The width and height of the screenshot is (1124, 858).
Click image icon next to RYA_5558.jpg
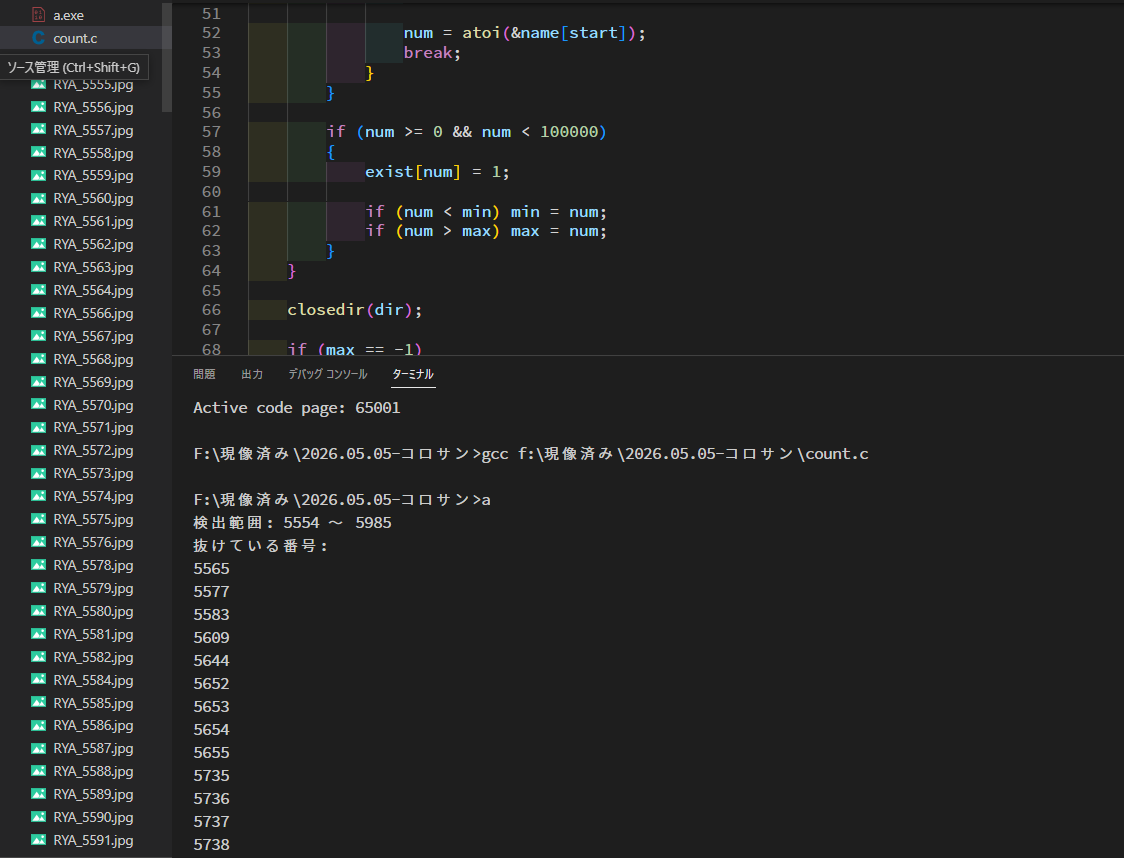[39, 153]
